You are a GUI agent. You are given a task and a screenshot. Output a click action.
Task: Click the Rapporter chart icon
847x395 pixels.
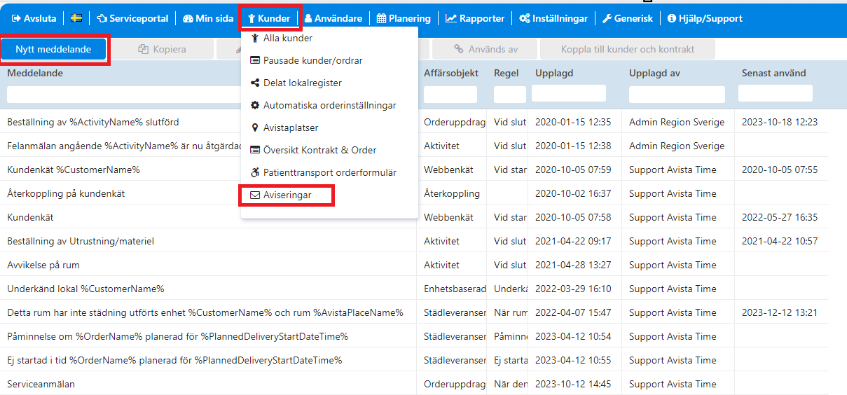click(451, 18)
